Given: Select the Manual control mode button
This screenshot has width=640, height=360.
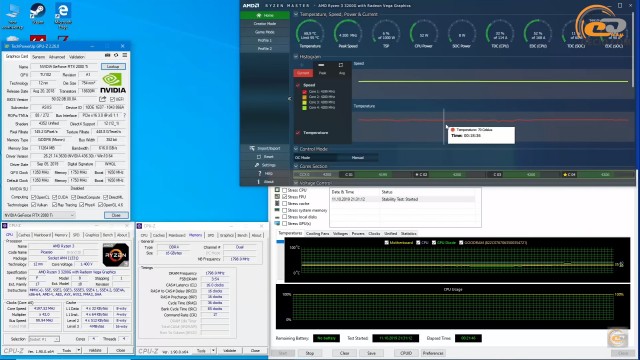Looking at the screenshot, I should pos(358,158).
